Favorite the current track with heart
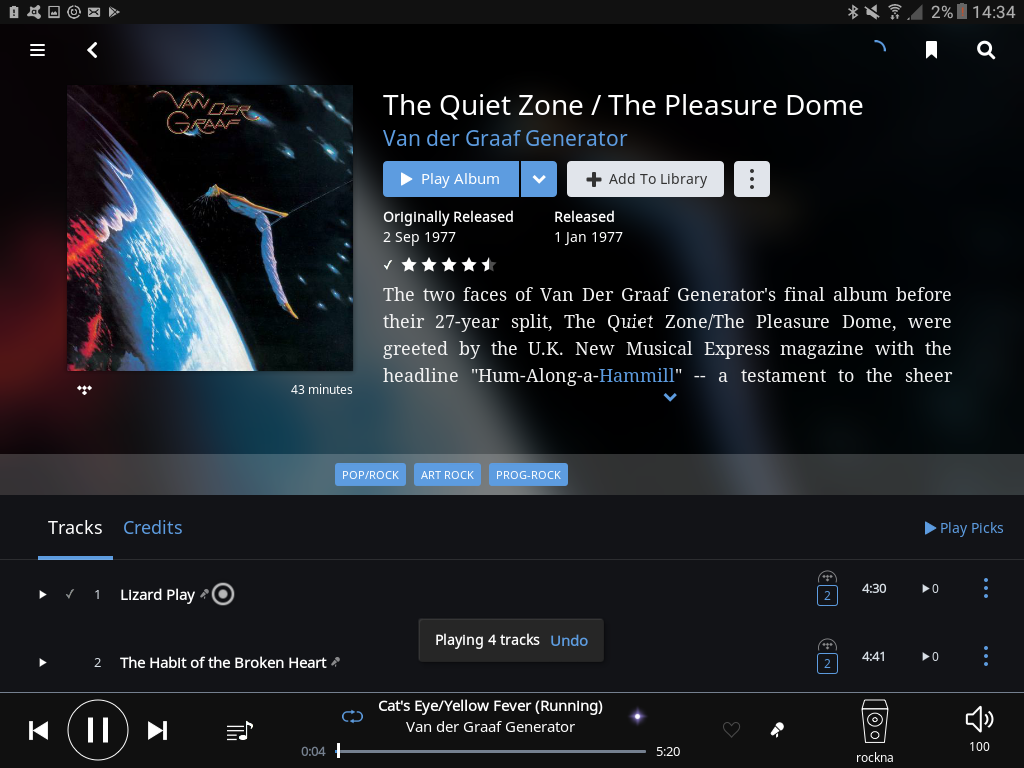Image resolution: width=1024 pixels, height=768 pixels. tap(731, 729)
